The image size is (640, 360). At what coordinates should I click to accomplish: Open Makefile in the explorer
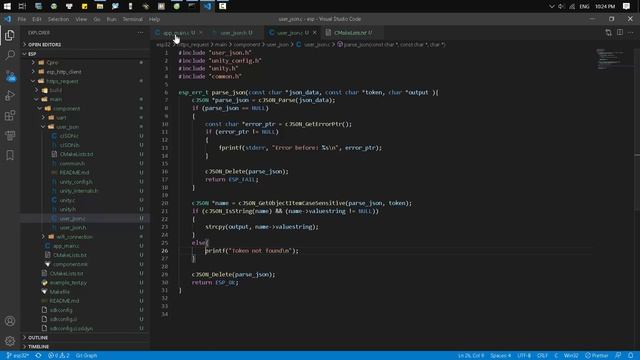(x=60, y=291)
